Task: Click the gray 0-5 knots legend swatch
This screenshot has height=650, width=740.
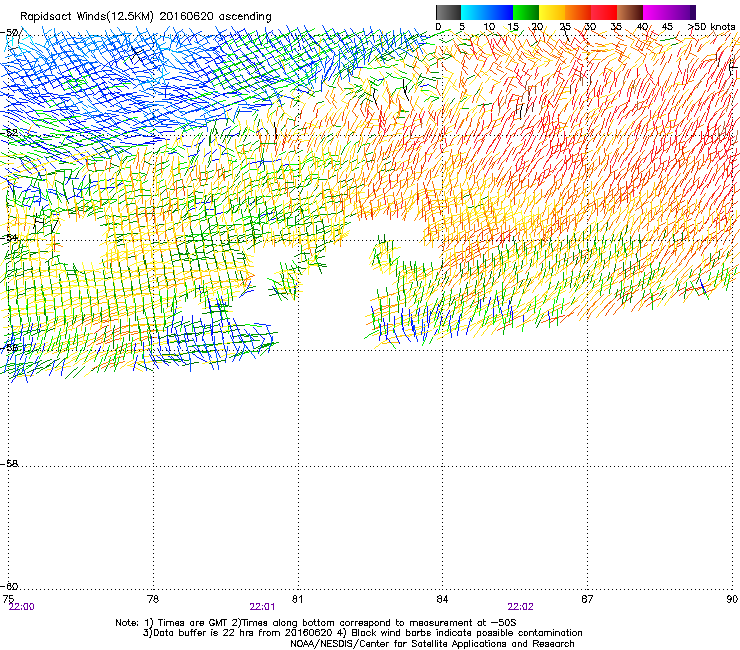Action: tap(448, 12)
